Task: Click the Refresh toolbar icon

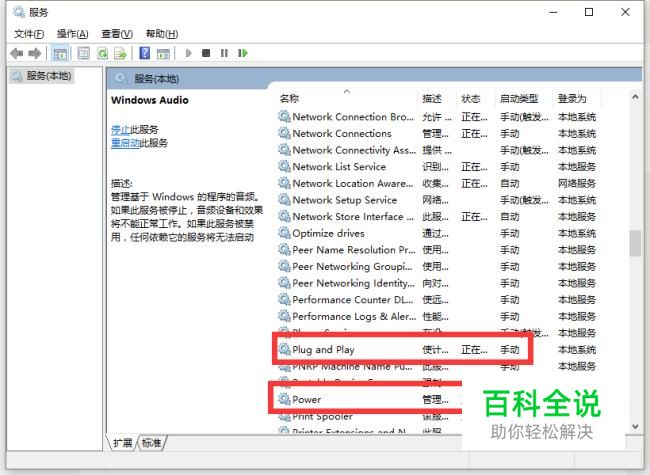Action: 102,53
